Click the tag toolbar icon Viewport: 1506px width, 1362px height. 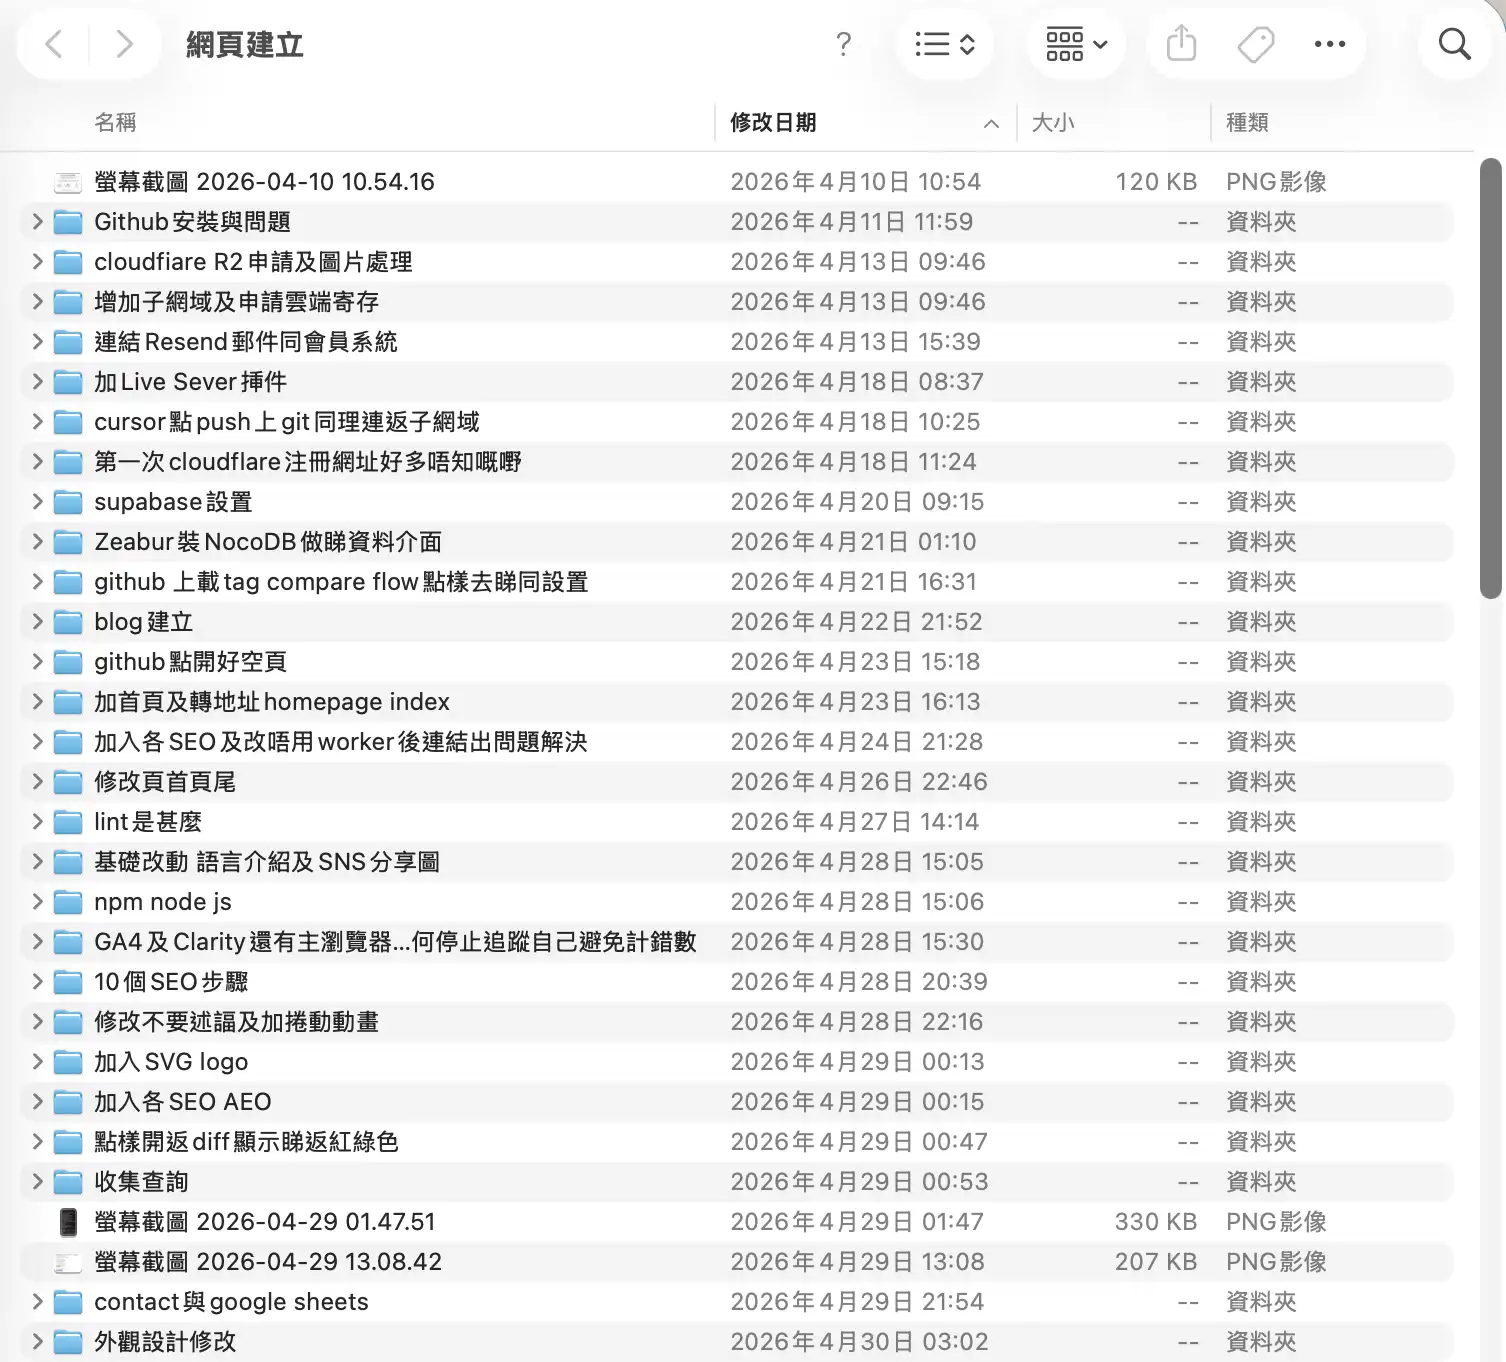(1256, 44)
